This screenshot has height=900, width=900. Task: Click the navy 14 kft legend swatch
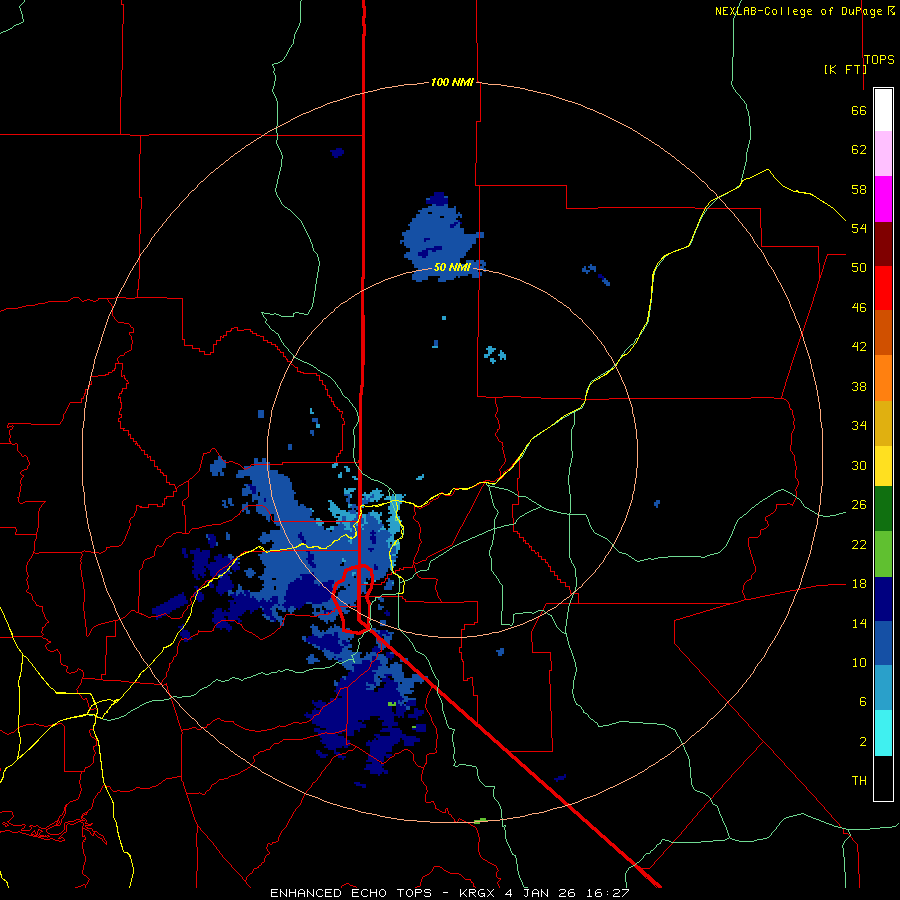pos(883,599)
